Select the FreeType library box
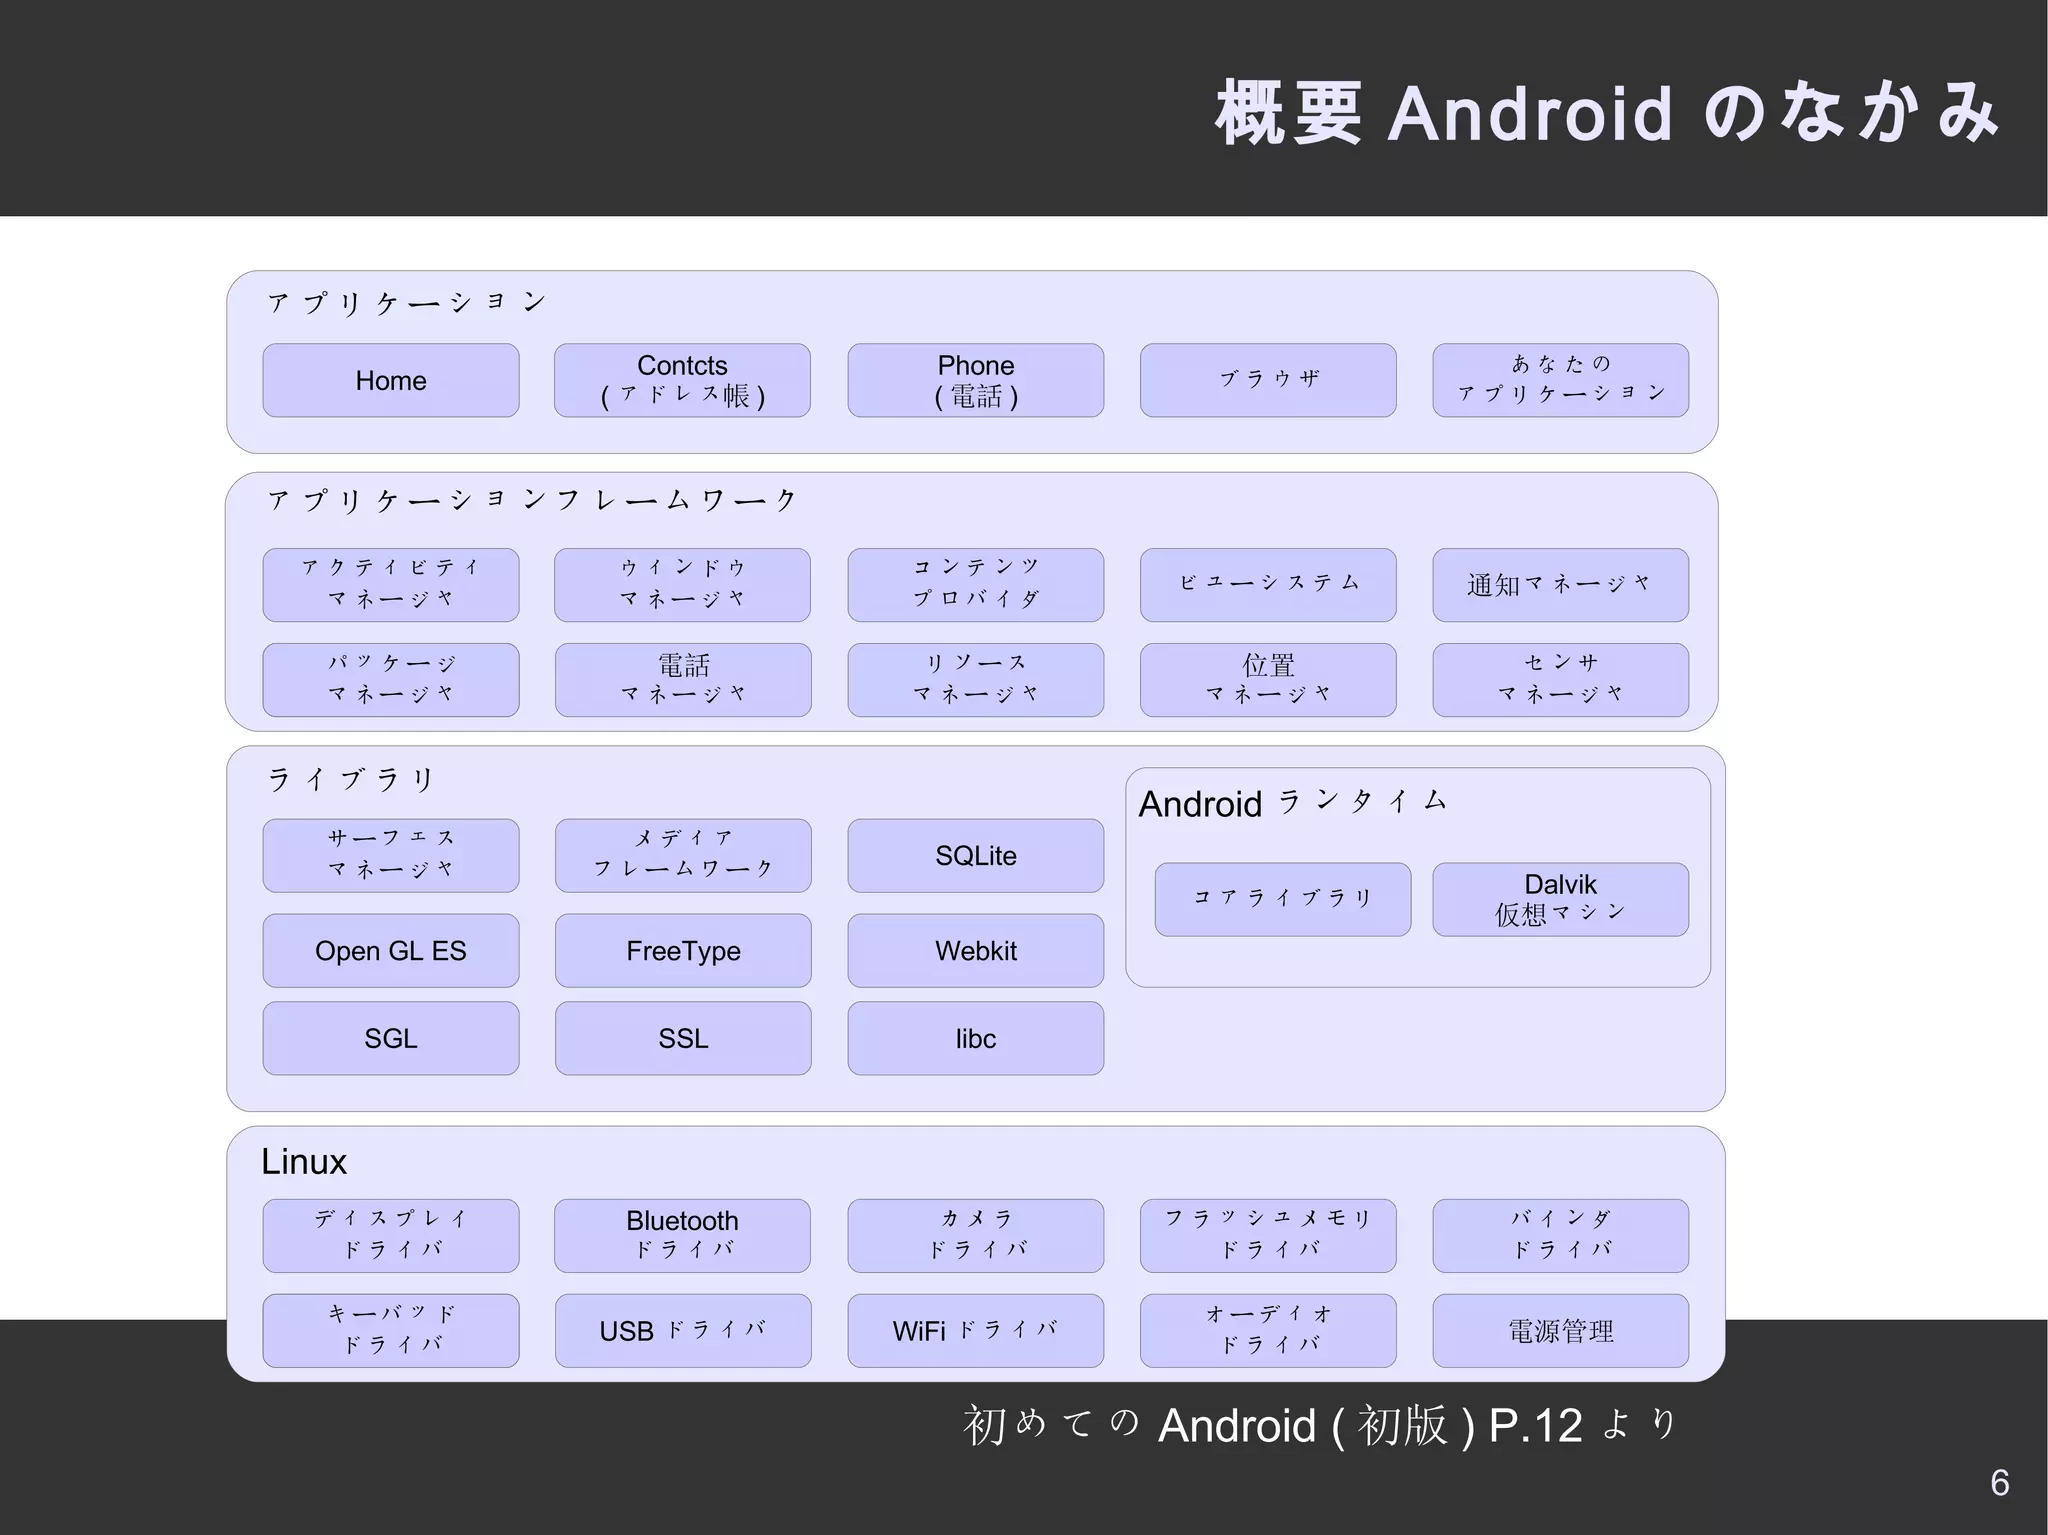2048x1535 pixels. (683, 950)
